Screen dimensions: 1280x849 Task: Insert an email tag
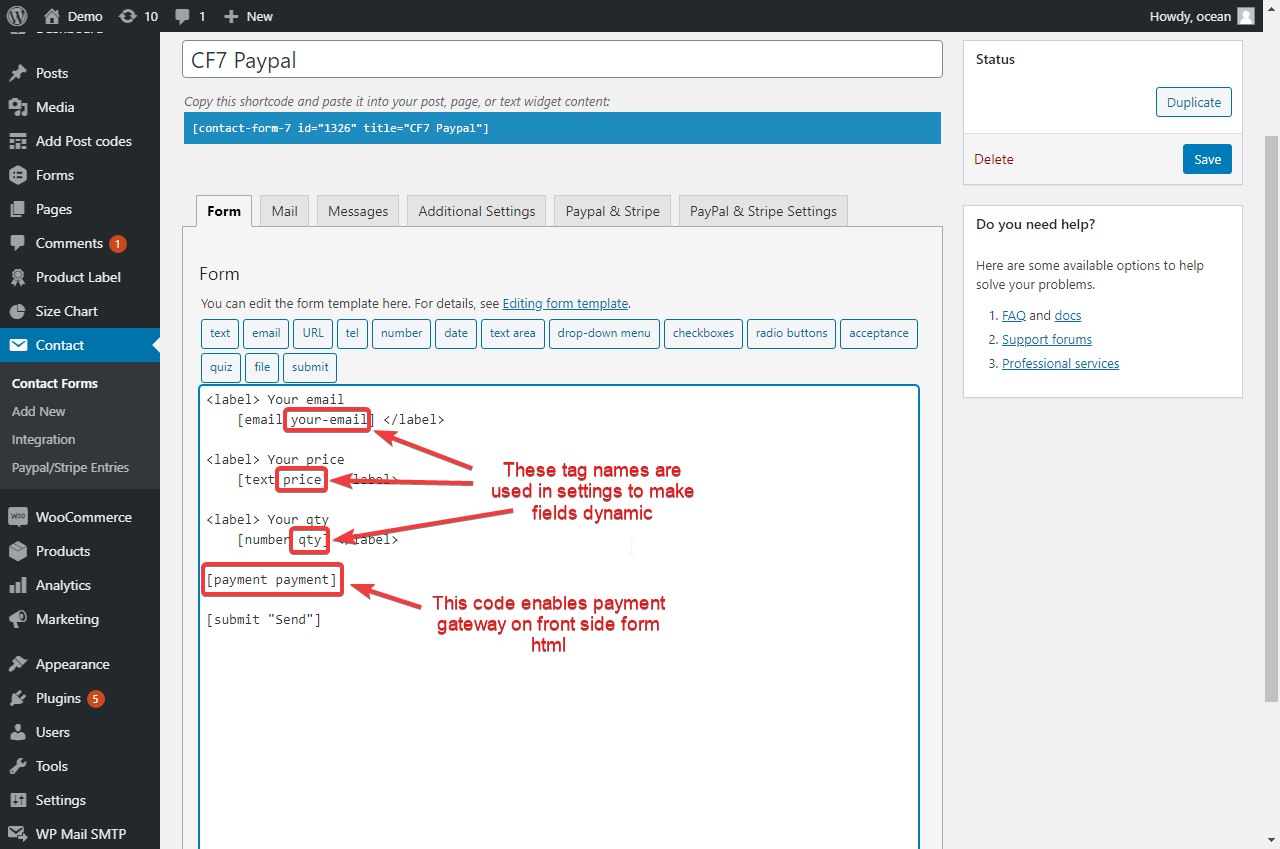click(266, 333)
